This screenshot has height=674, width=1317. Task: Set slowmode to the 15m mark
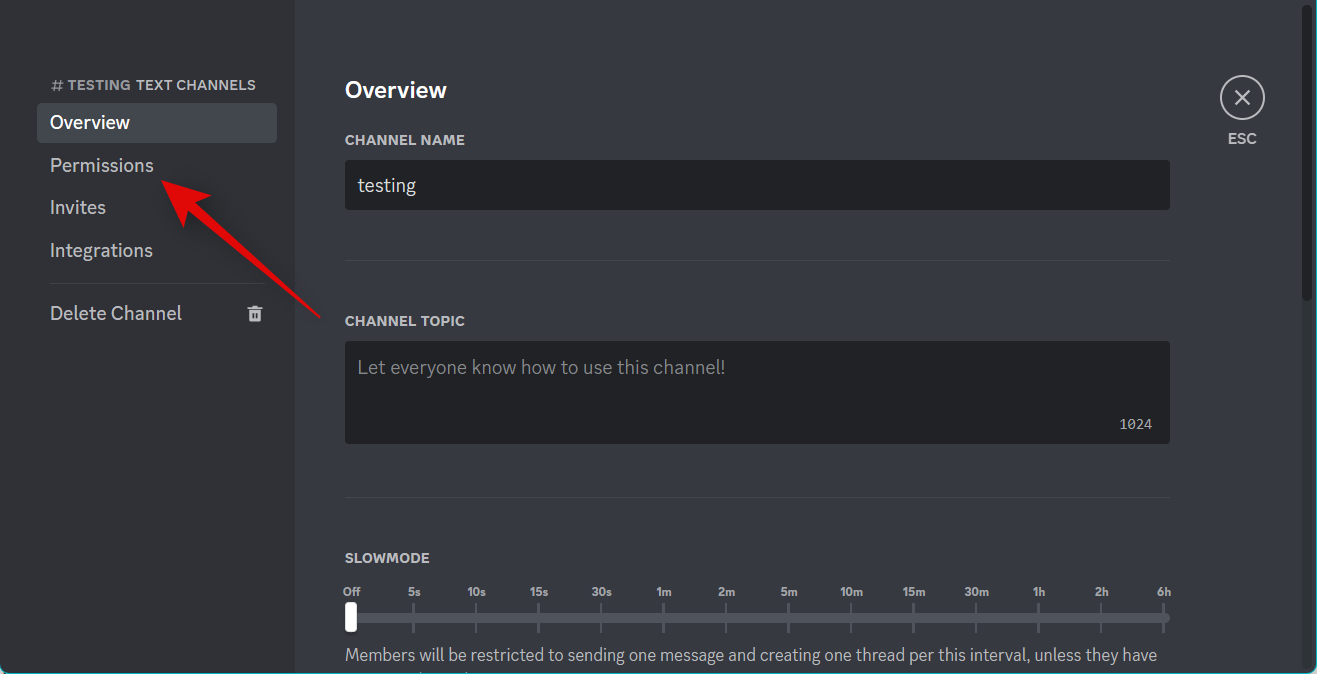(x=914, y=617)
